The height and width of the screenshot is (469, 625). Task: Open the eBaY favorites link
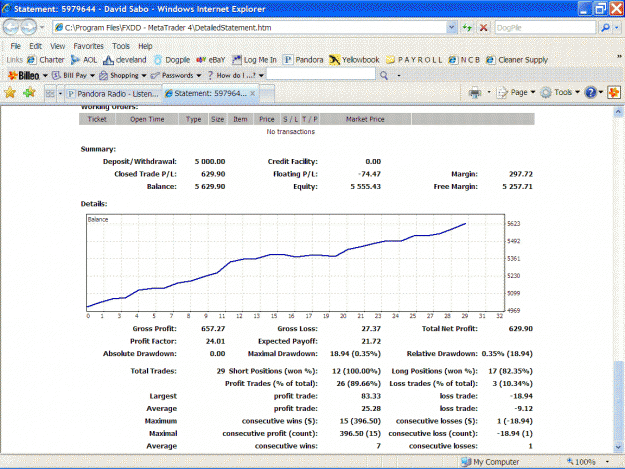tap(211, 60)
